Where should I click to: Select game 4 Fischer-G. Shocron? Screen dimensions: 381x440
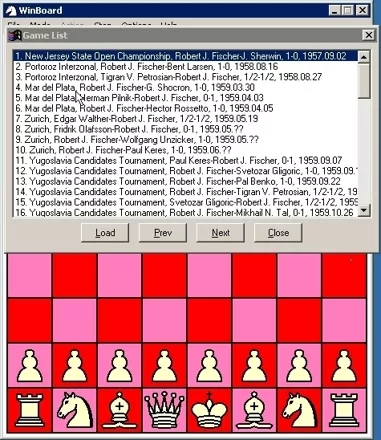pyautogui.click(x=186, y=87)
